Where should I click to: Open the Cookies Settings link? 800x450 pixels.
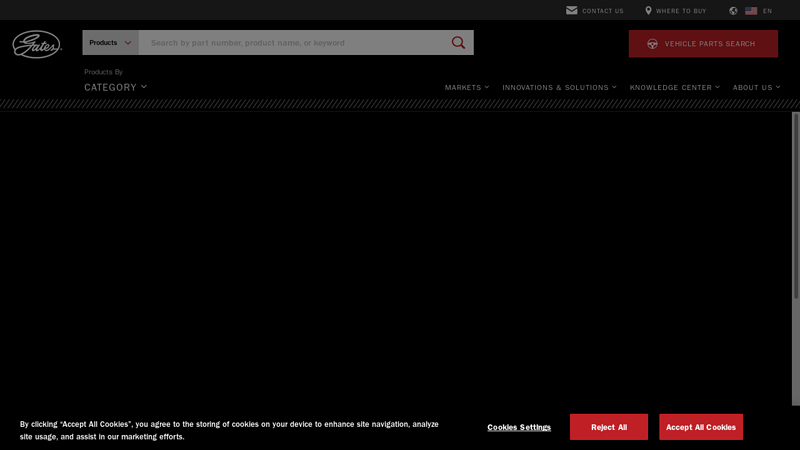click(519, 427)
